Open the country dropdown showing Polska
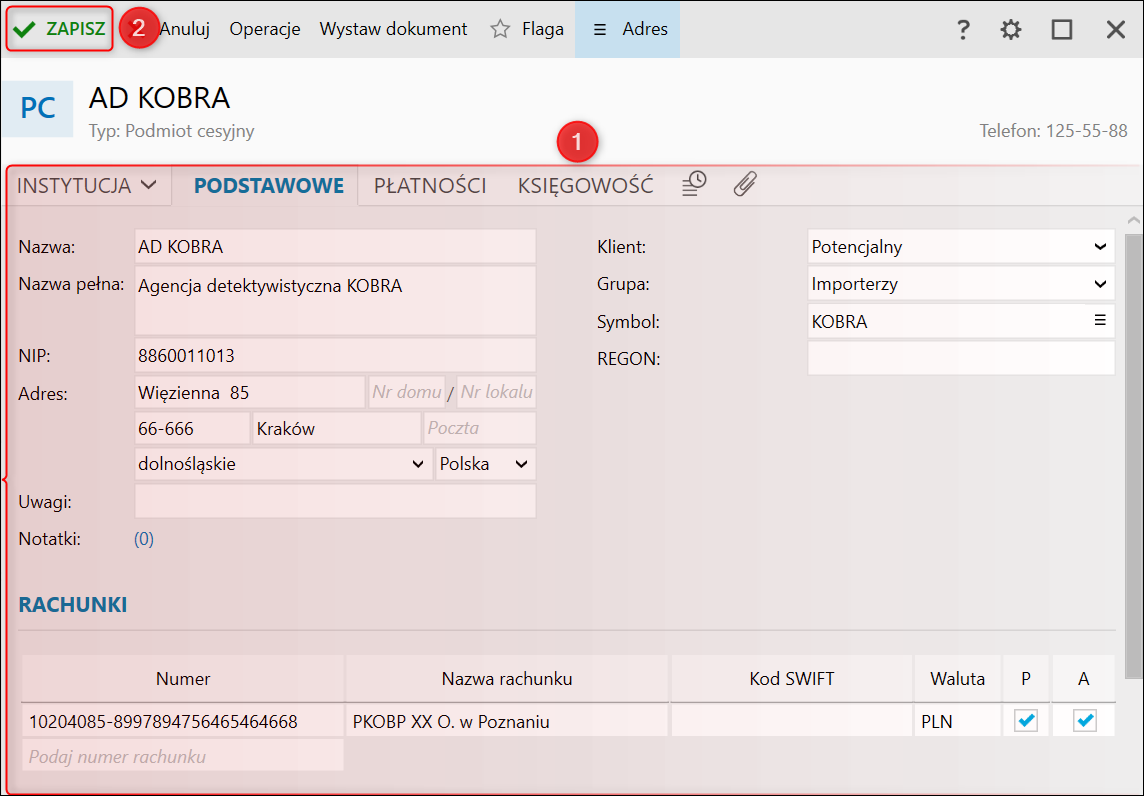Viewport: 1144px width, 796px height. [x=521, y=464]
